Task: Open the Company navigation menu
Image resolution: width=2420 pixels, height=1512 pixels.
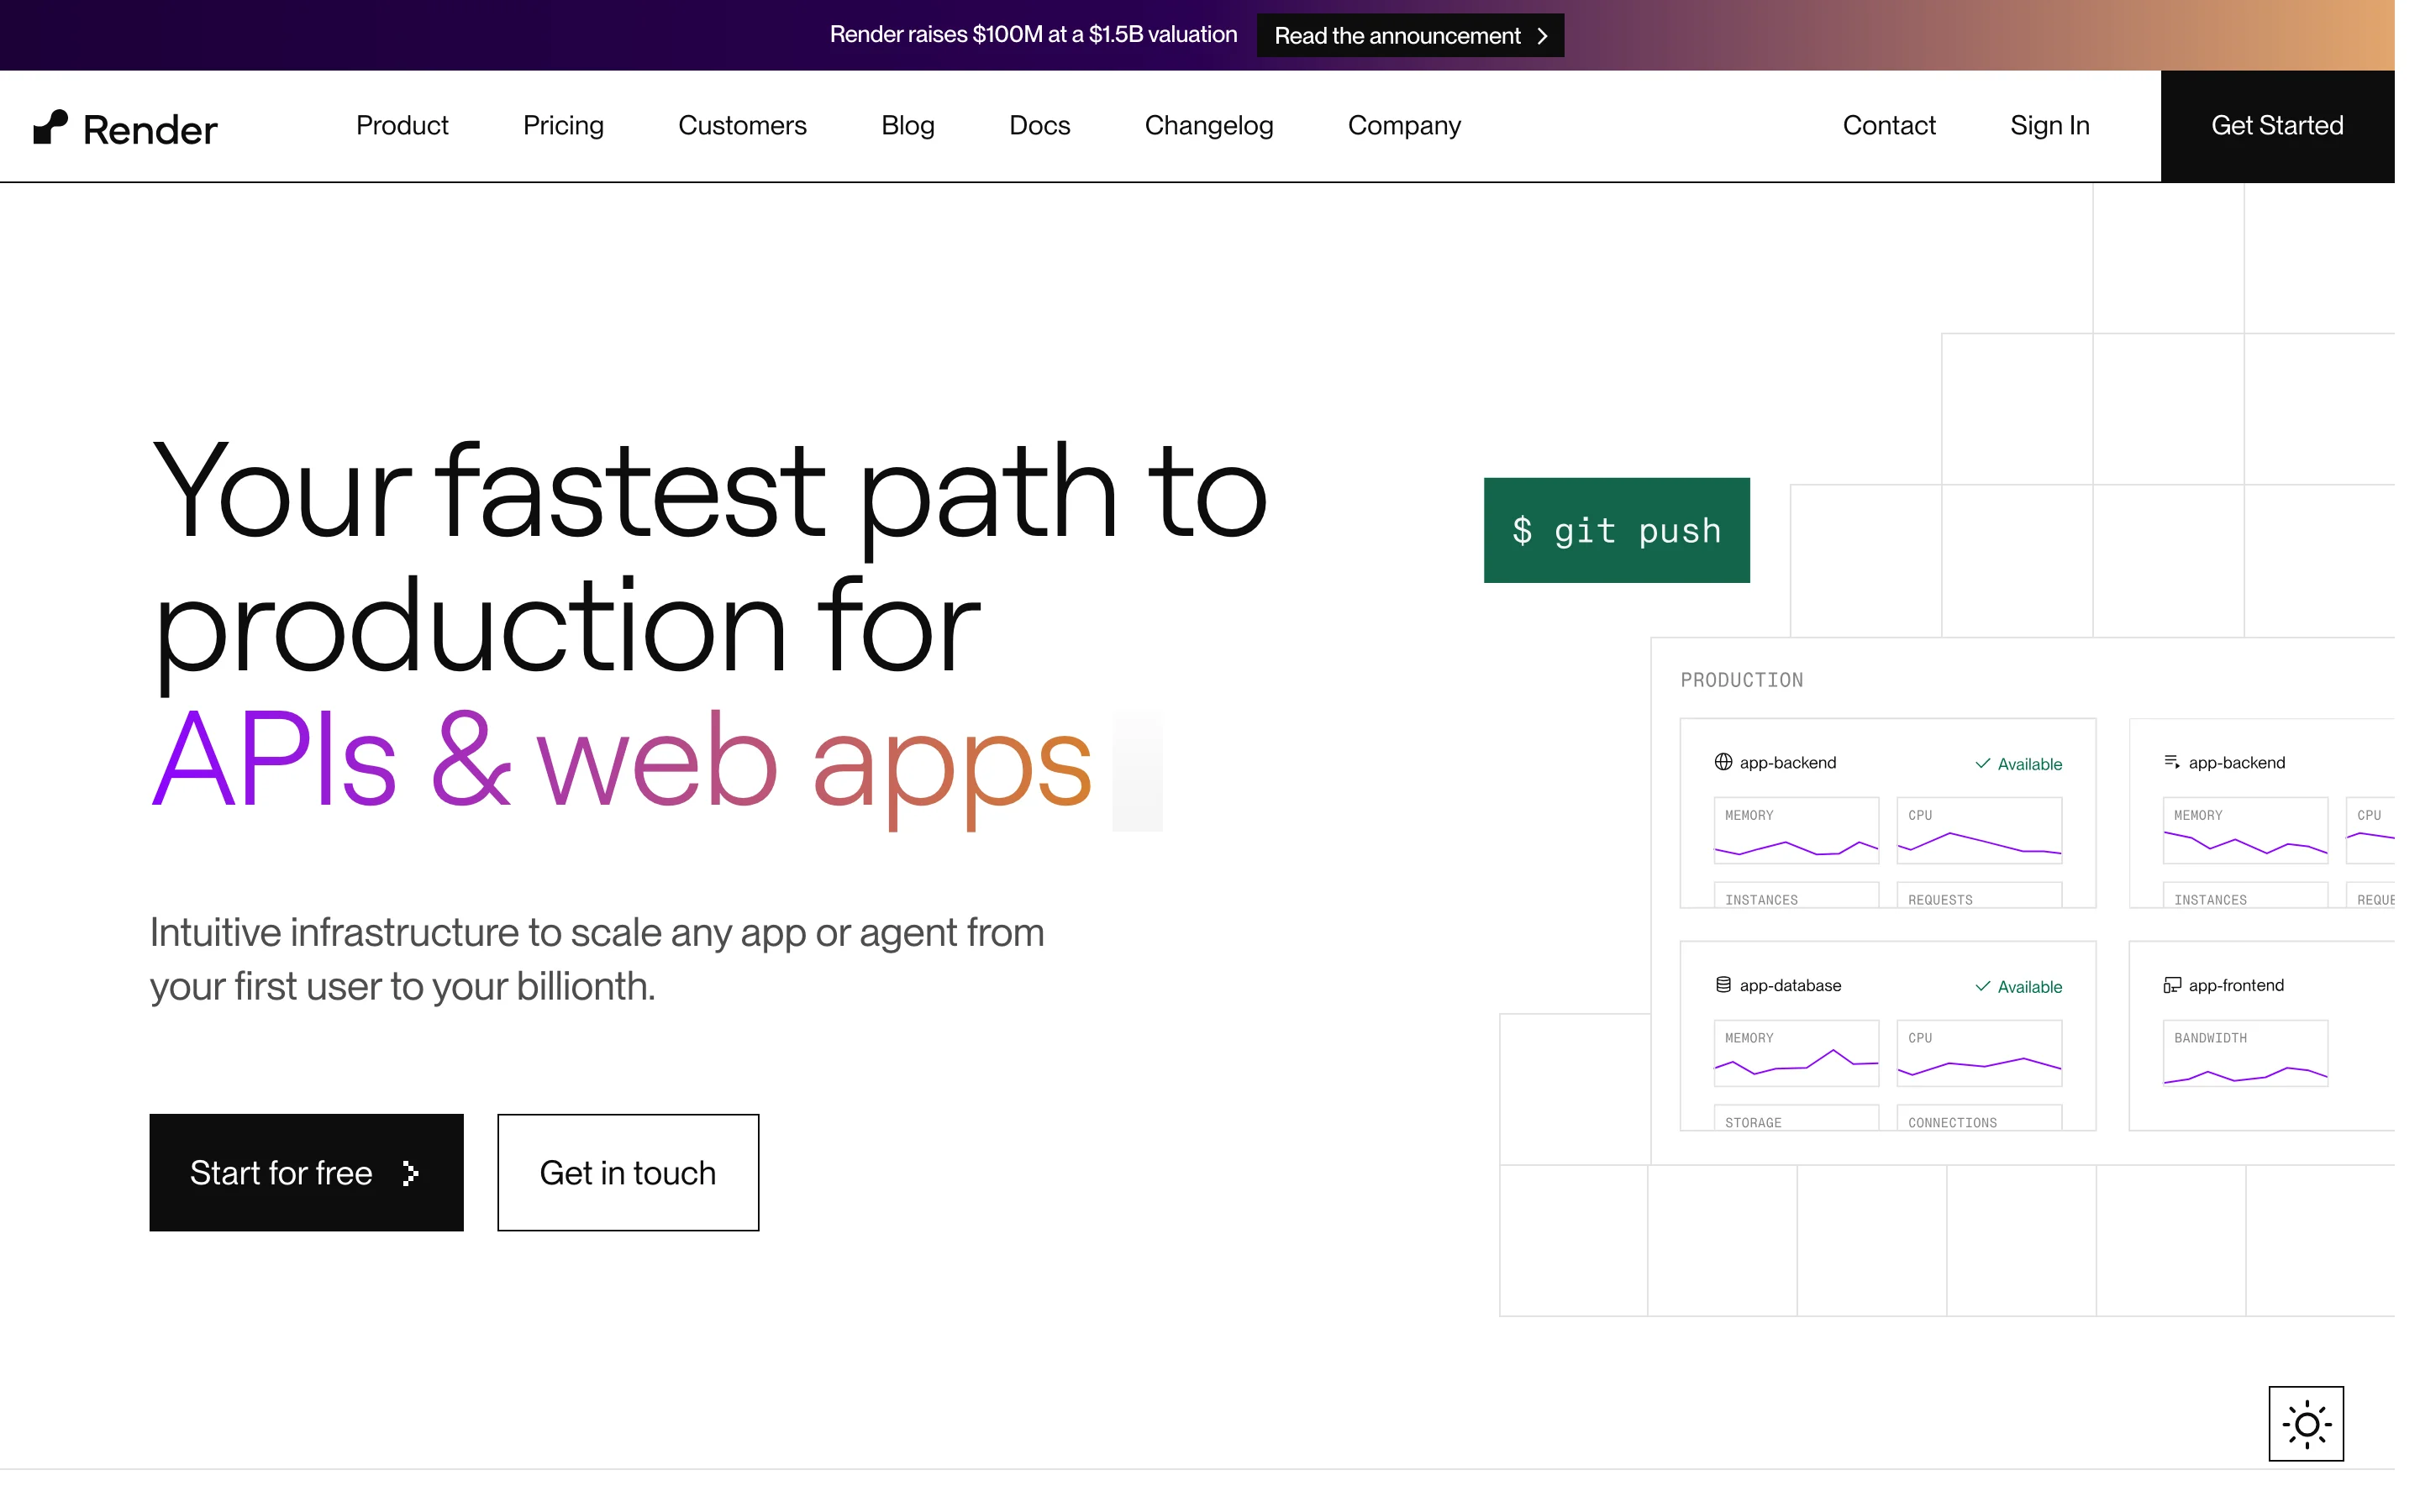Action: pyautogui.click(x=1404, y=126)
